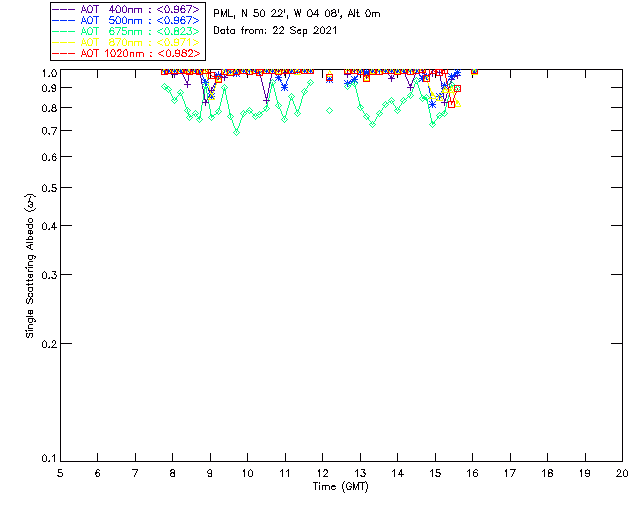Click the PML station location header text
Screen dimensions: 640x512
[297, 13]
